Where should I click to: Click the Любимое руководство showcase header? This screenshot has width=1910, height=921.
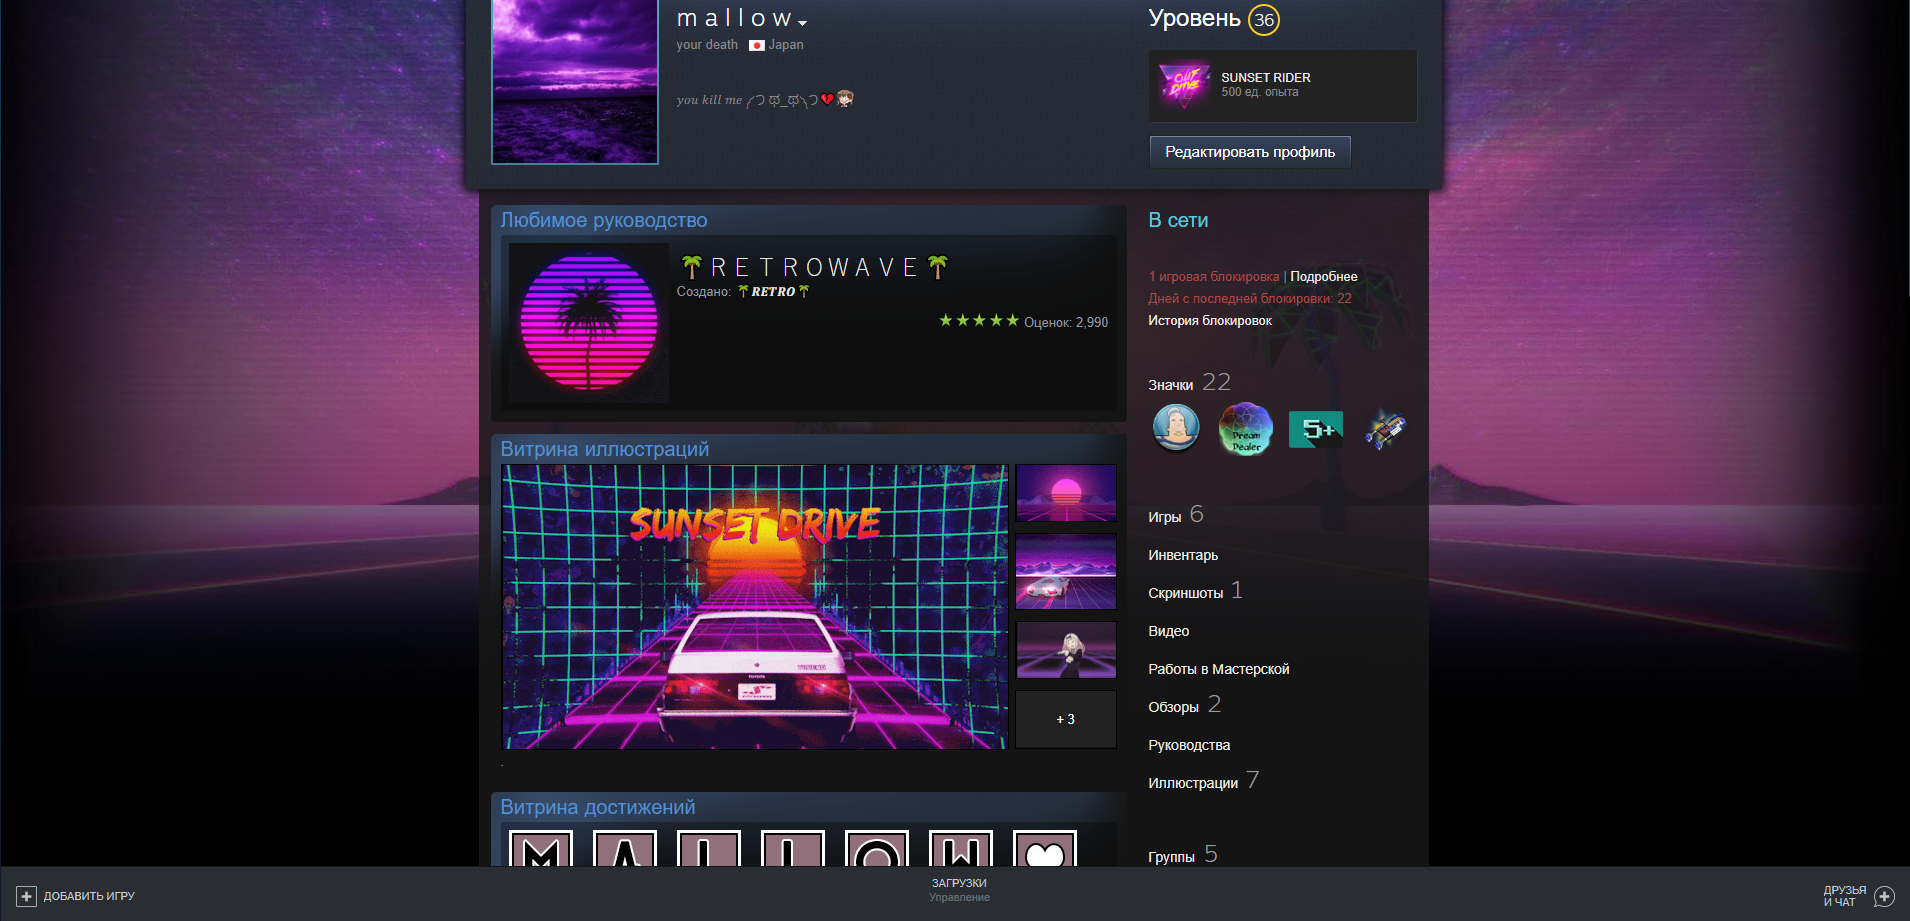(x=604, y=220)
